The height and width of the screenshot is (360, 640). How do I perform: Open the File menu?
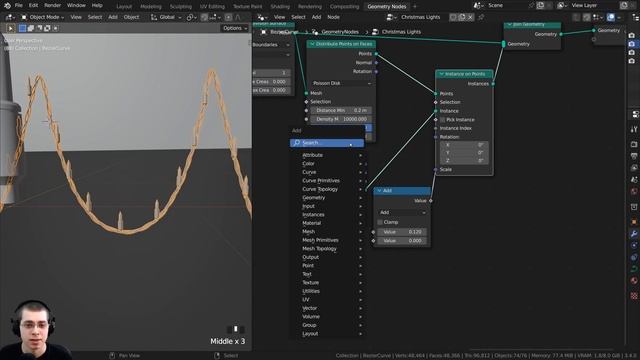click(19, 5)
